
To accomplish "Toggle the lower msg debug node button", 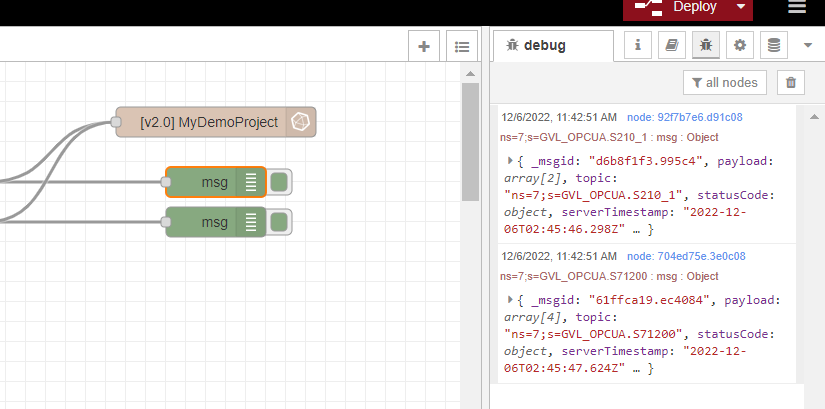I will pyautogui.click(x=279, y=222).
